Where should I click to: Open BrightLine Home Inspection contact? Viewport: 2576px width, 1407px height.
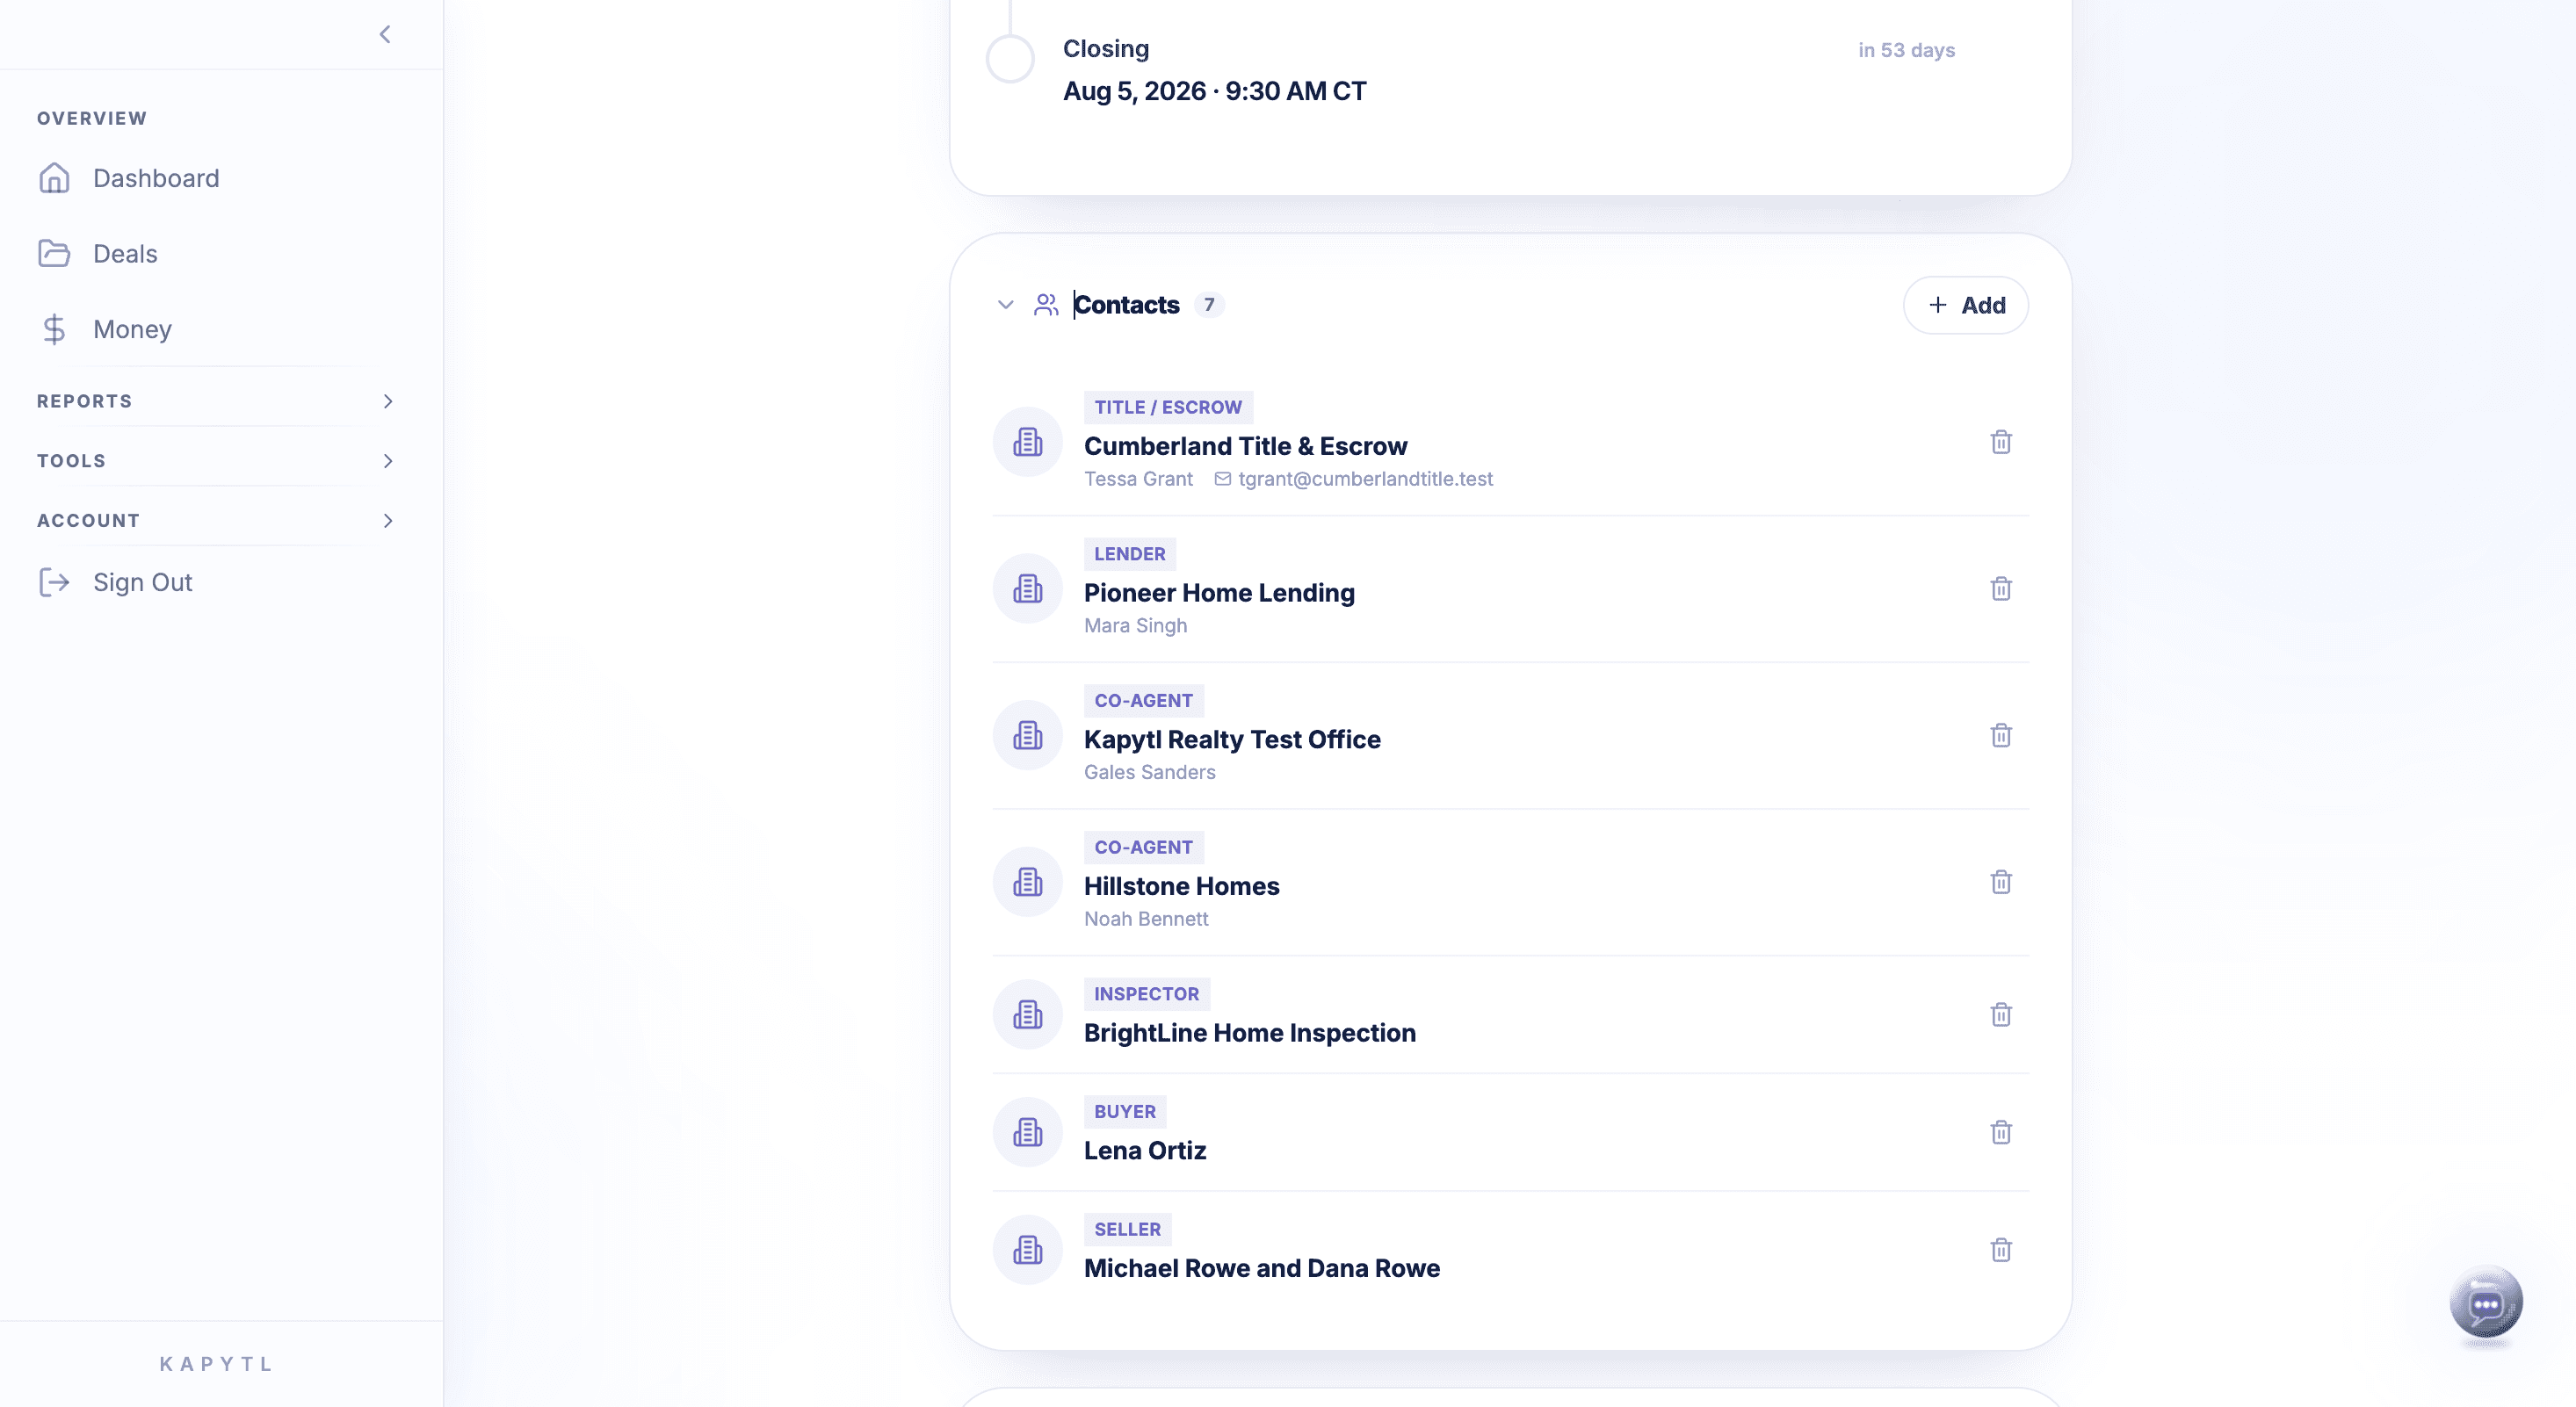[1250, 1033]
